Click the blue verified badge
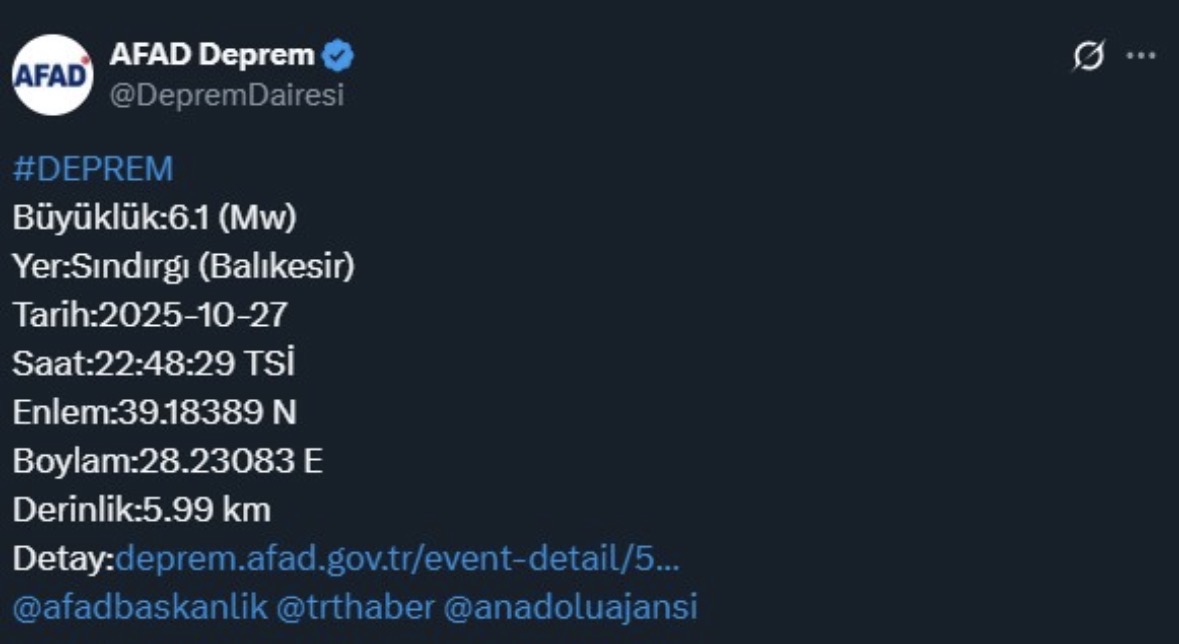The image size is (1179, 644). point(340,56)
